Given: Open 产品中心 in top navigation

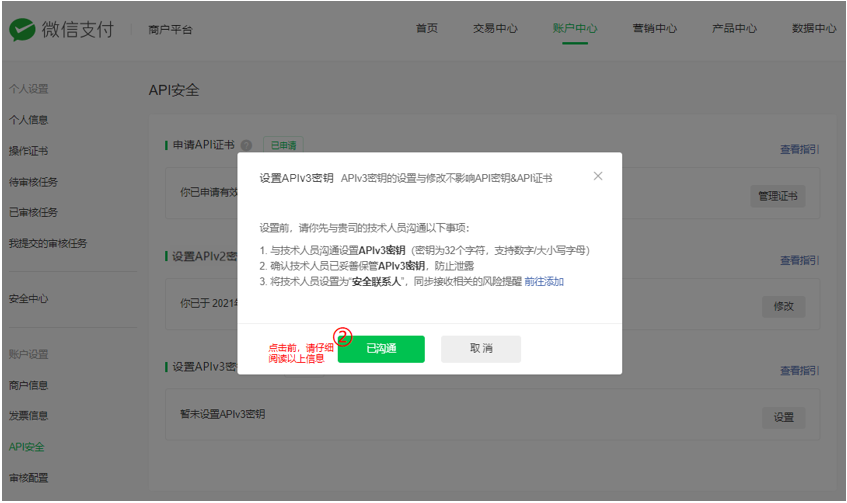Looking at the screenshot, I should (734, 29).
